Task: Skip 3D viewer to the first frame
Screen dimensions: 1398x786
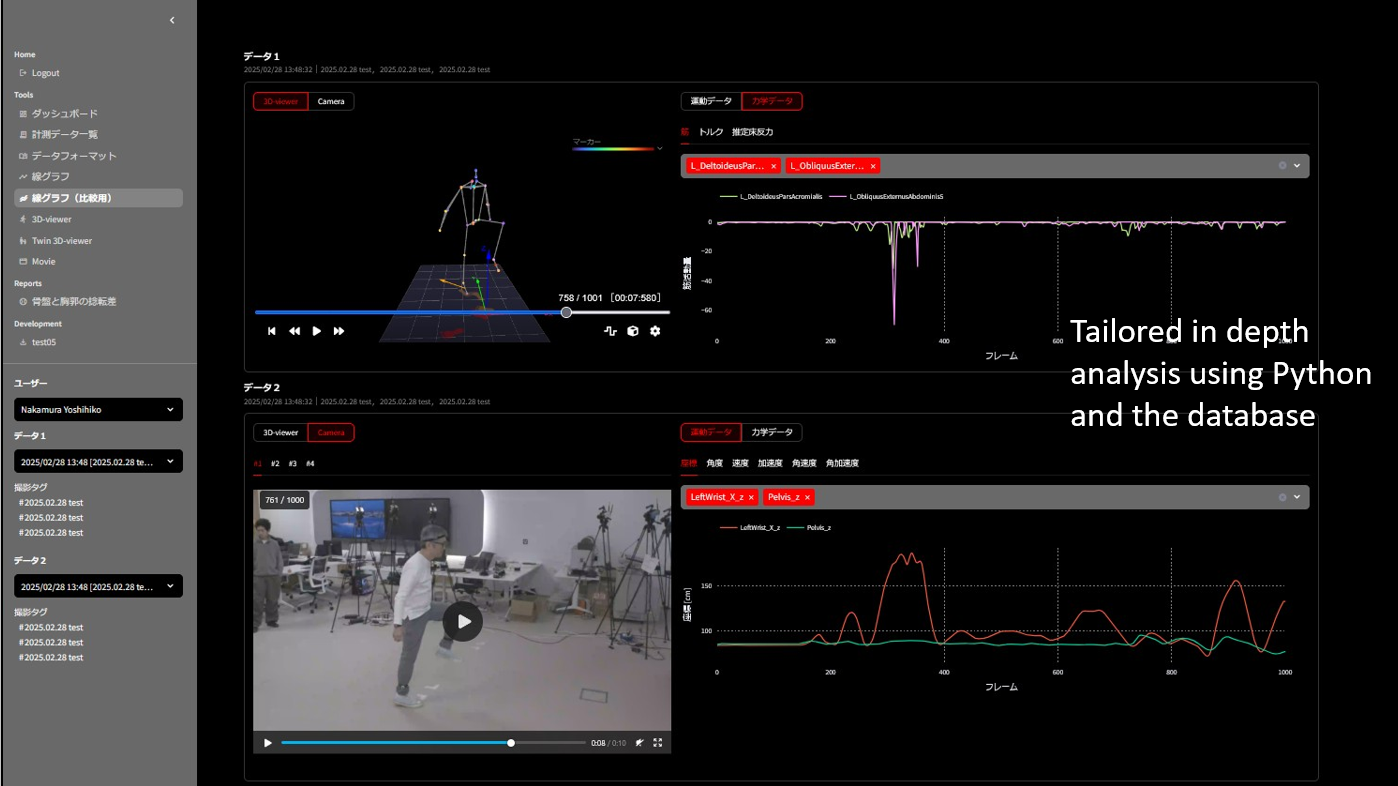Action: 272,331
